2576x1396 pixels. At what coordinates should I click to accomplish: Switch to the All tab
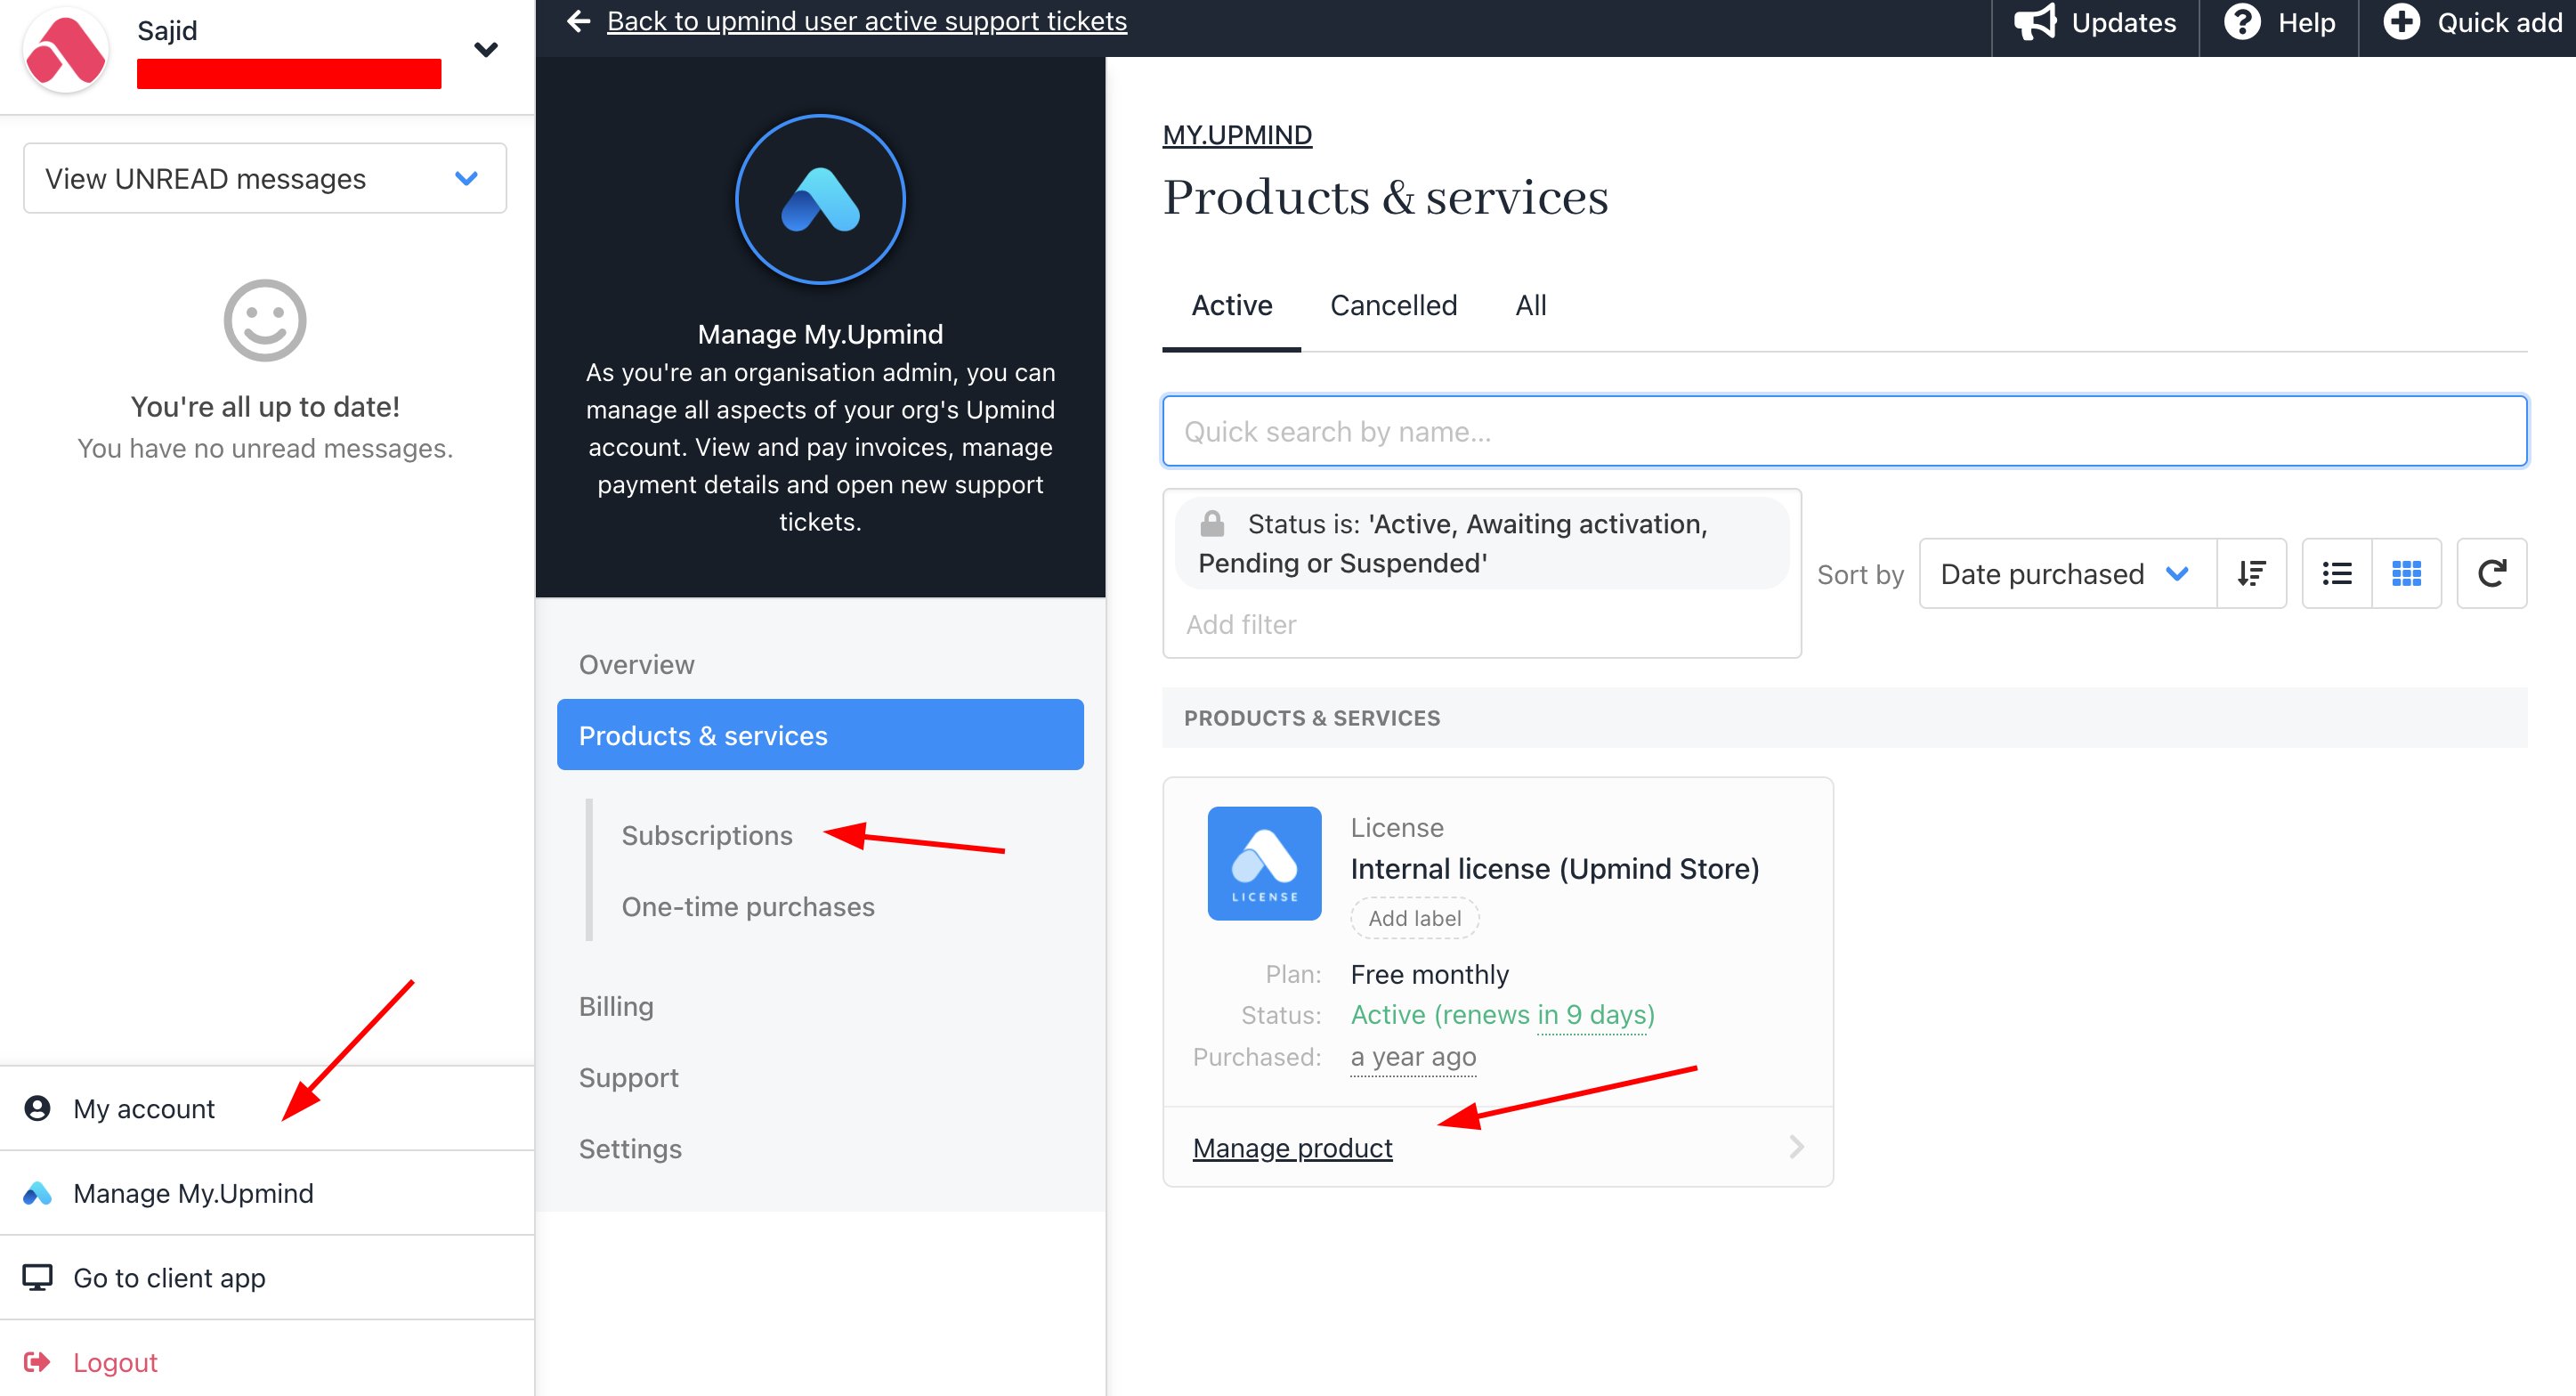1530,306
